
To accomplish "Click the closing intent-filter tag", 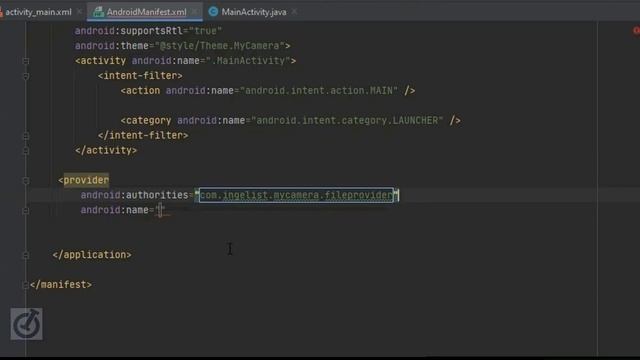I will (143, 136).
